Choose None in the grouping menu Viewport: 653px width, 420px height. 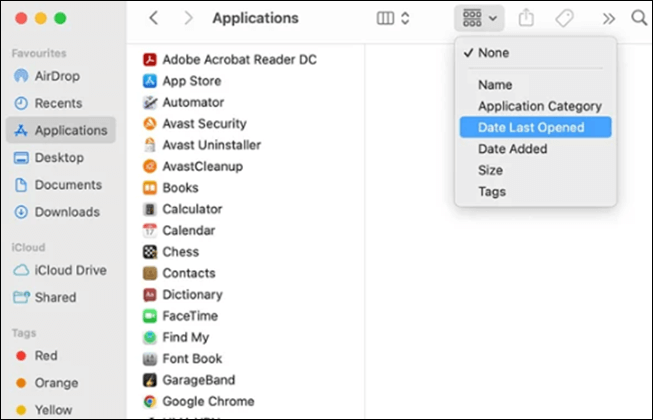[x=536, y=53]
